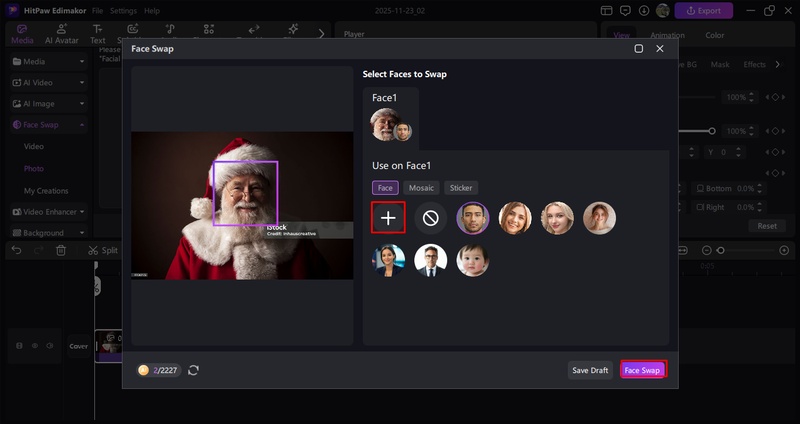Switch to the Mosaic option tab

tap(421, 188)
